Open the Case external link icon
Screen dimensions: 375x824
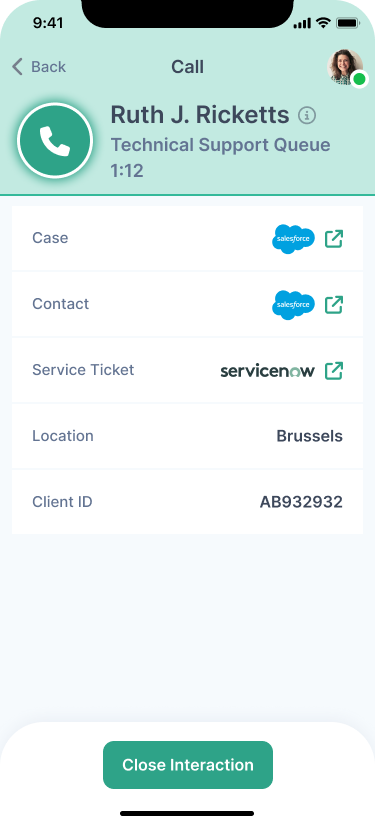pos(334,239)
